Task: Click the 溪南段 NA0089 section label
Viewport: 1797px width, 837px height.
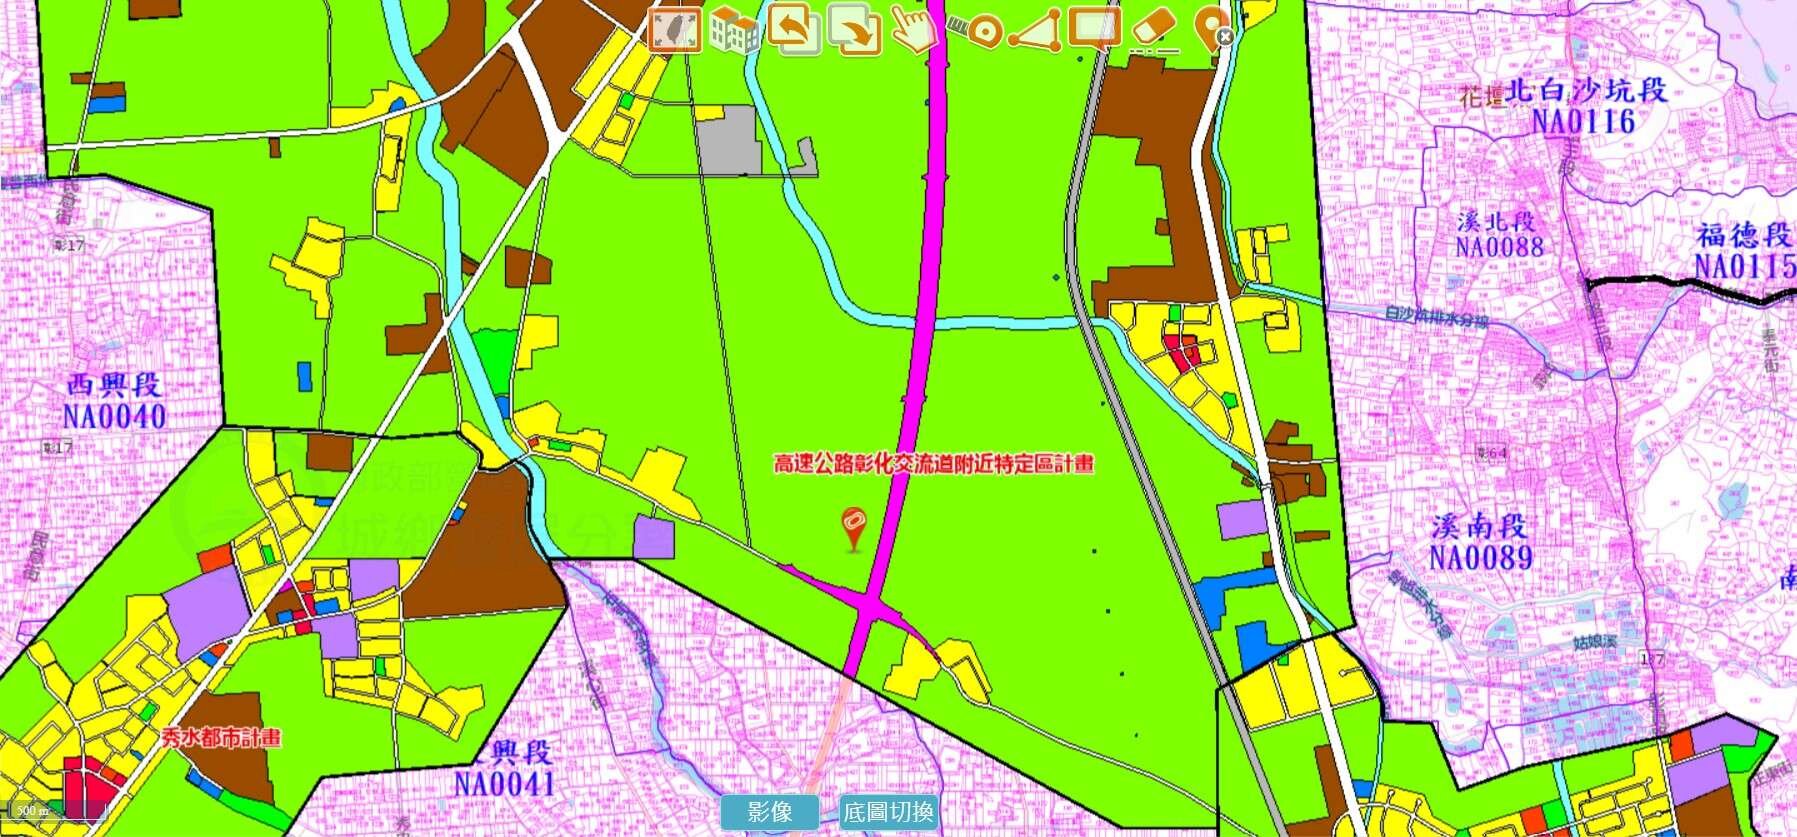Action: point(1480,542)
